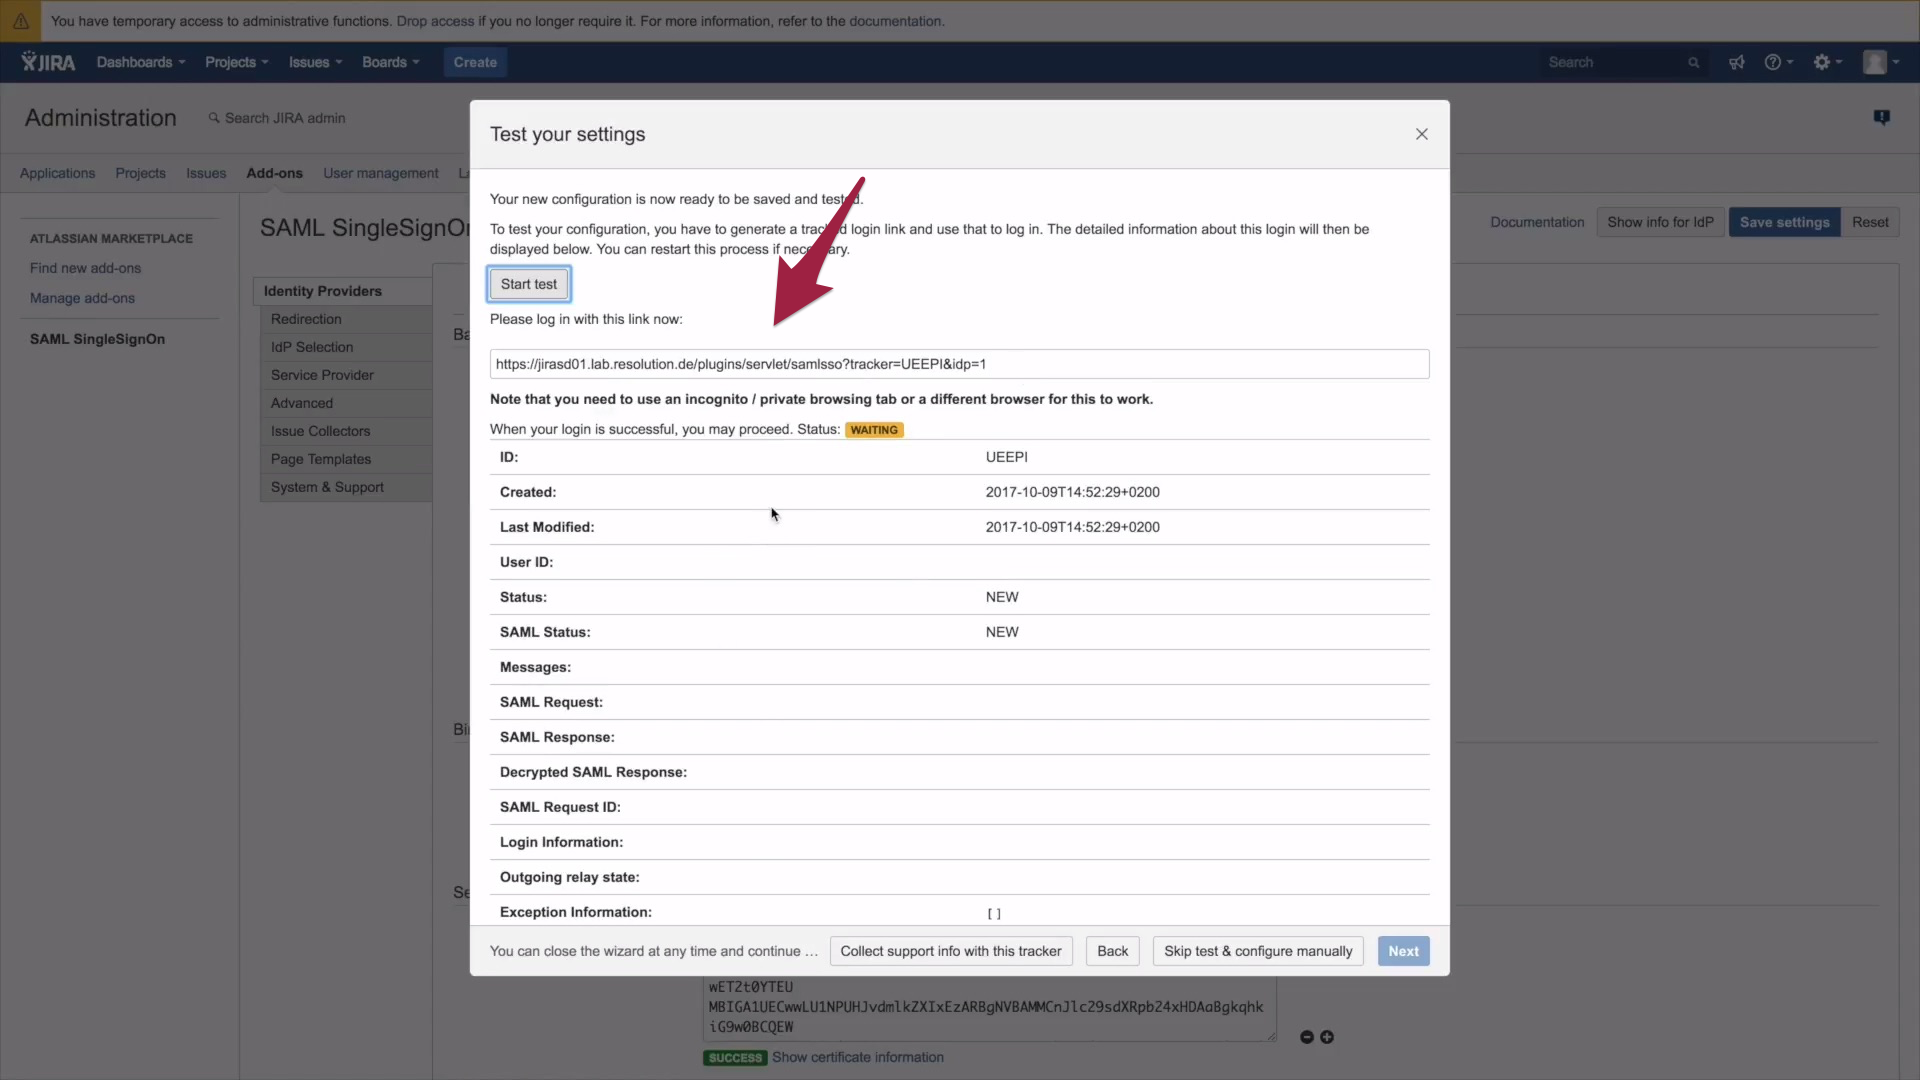The image size is (1920, 1080).
Task: Select Redirection settings section
Action: pos(346,319)
